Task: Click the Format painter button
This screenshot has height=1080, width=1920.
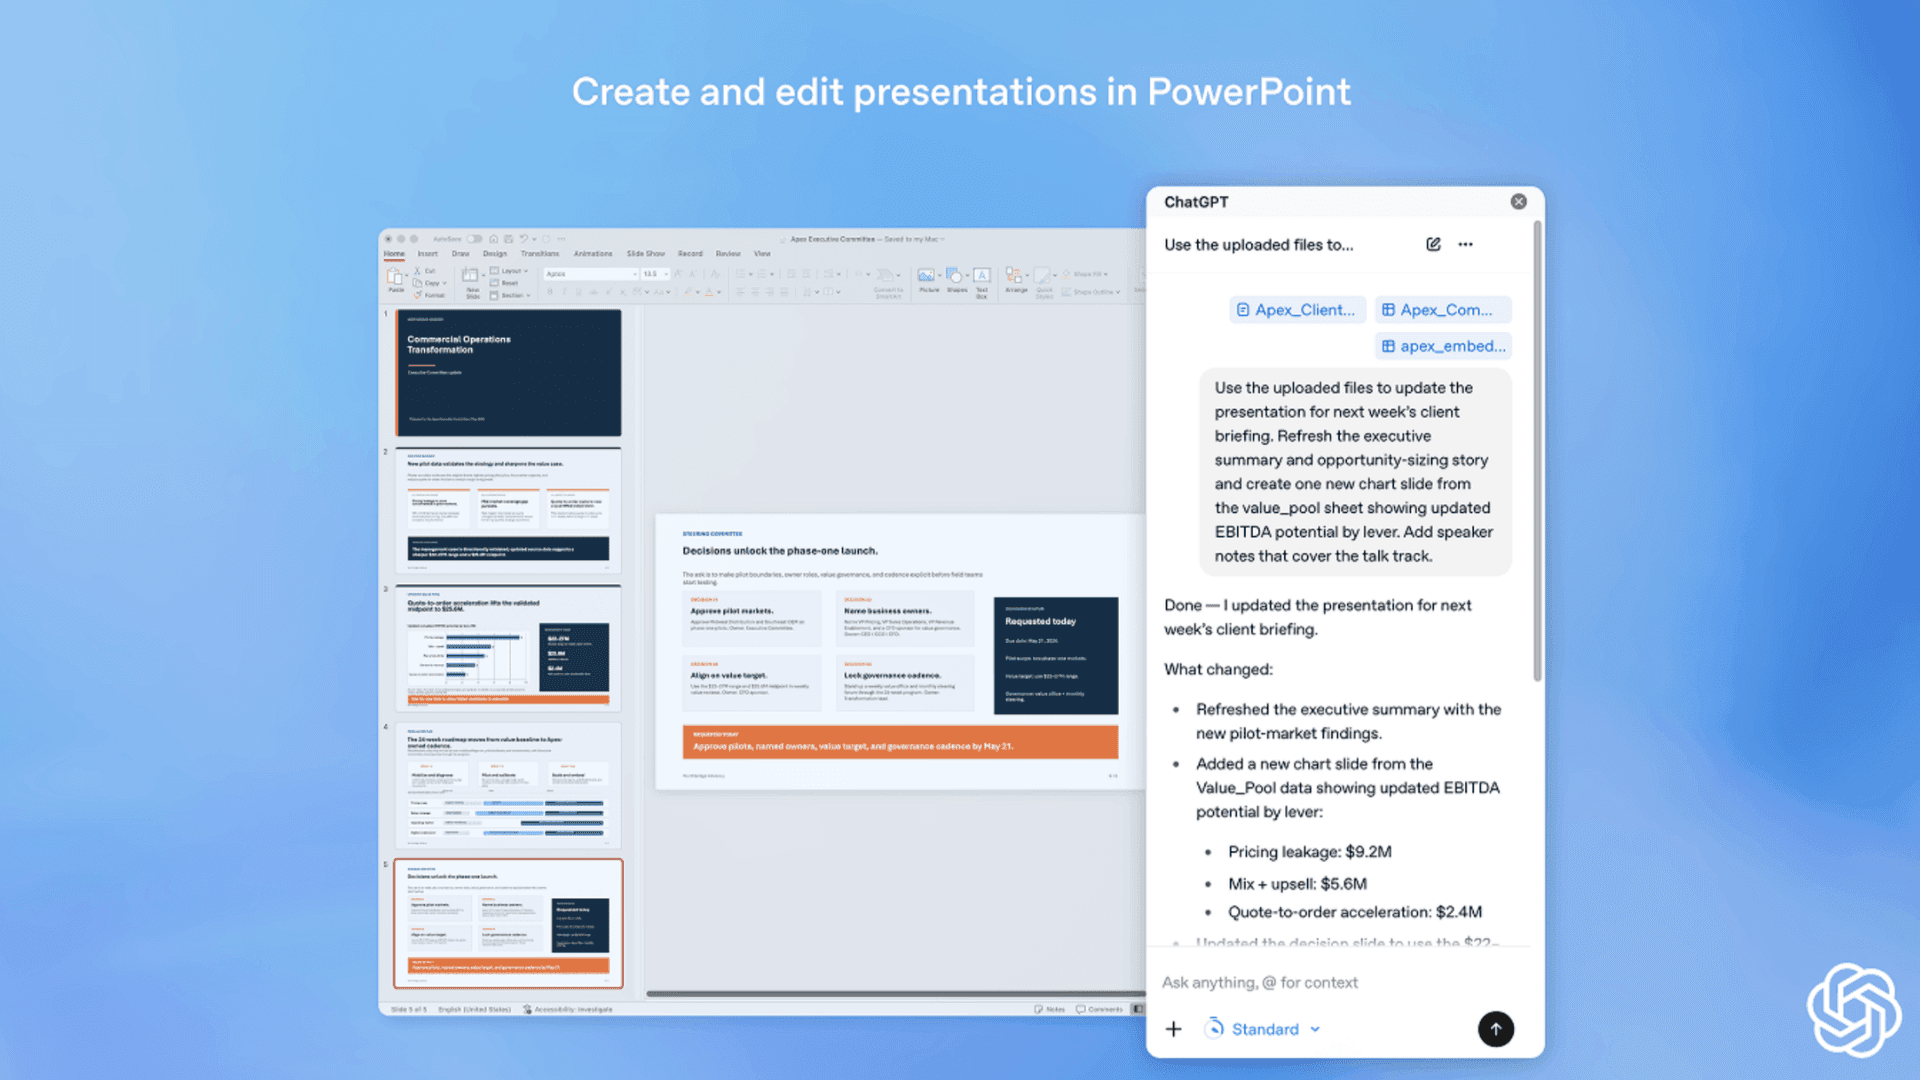Action: pyautogui.click(x=430, y=295)
